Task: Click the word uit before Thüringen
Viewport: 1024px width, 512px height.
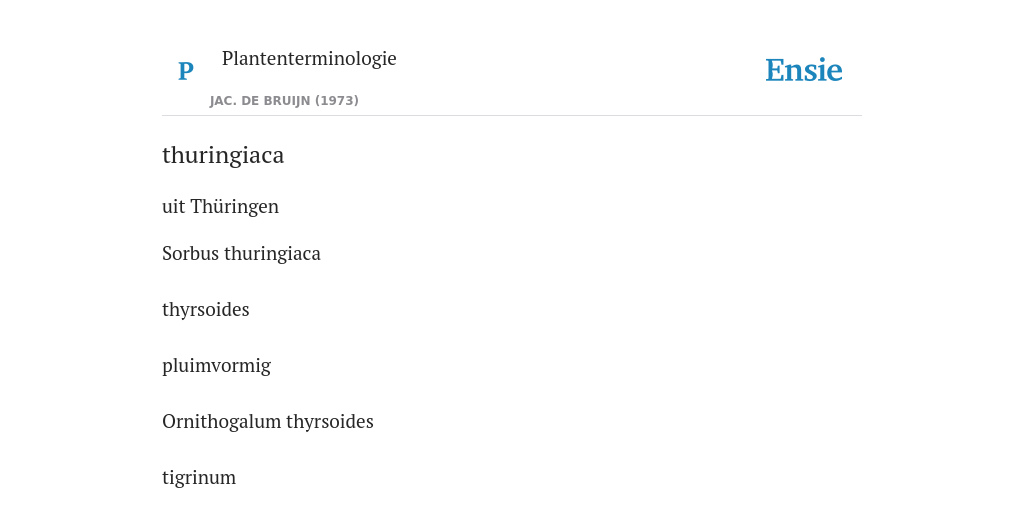Action: tap(174, 206)
